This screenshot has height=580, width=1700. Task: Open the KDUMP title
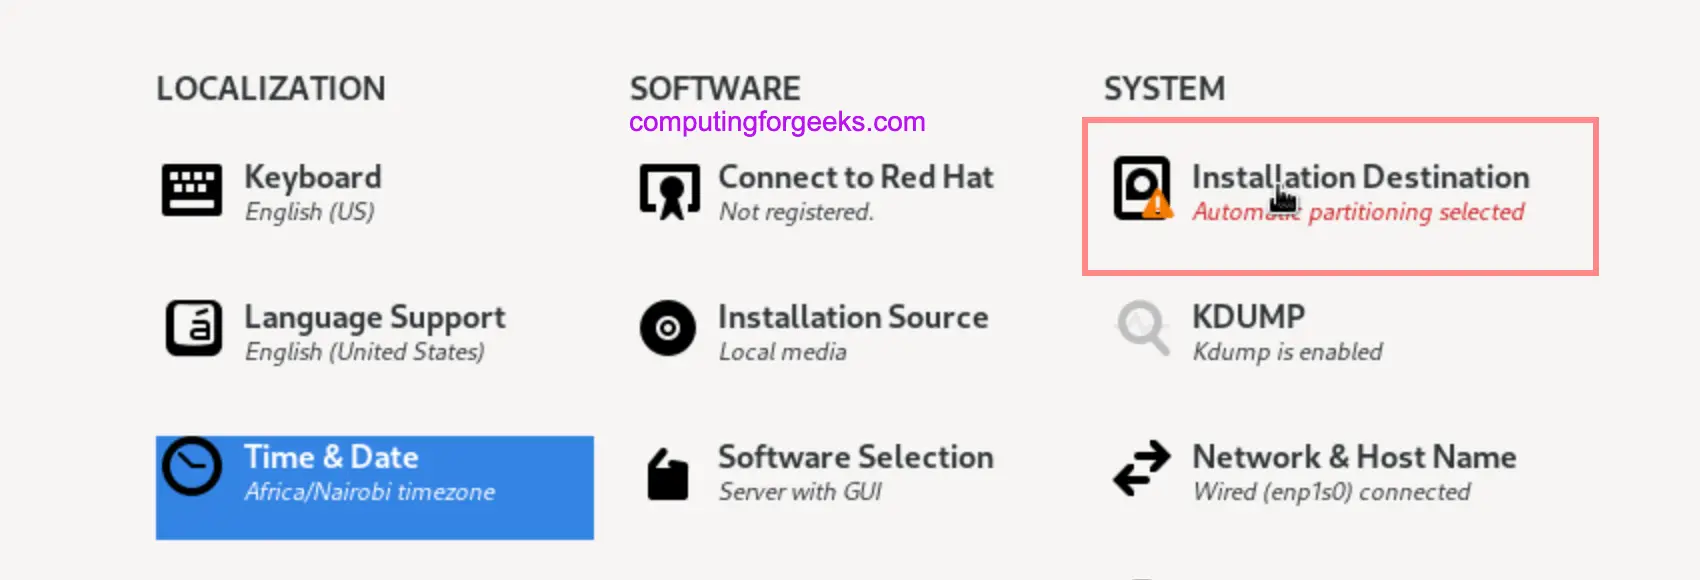1248,317
